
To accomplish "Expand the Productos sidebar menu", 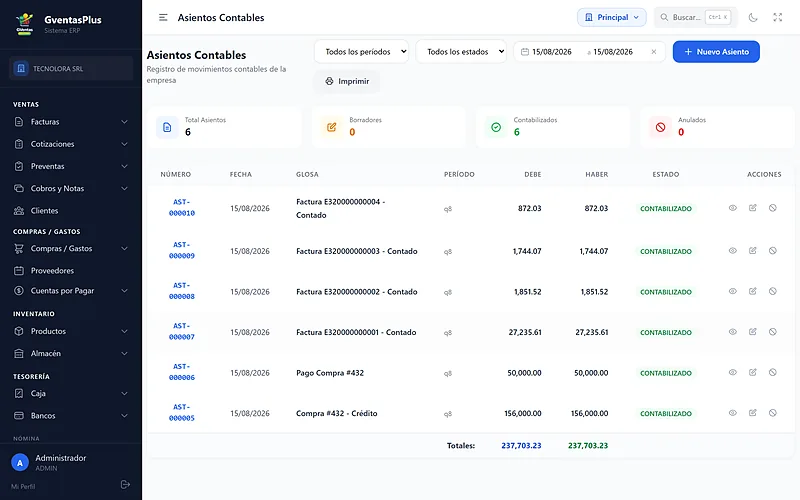I will (71, 331).
